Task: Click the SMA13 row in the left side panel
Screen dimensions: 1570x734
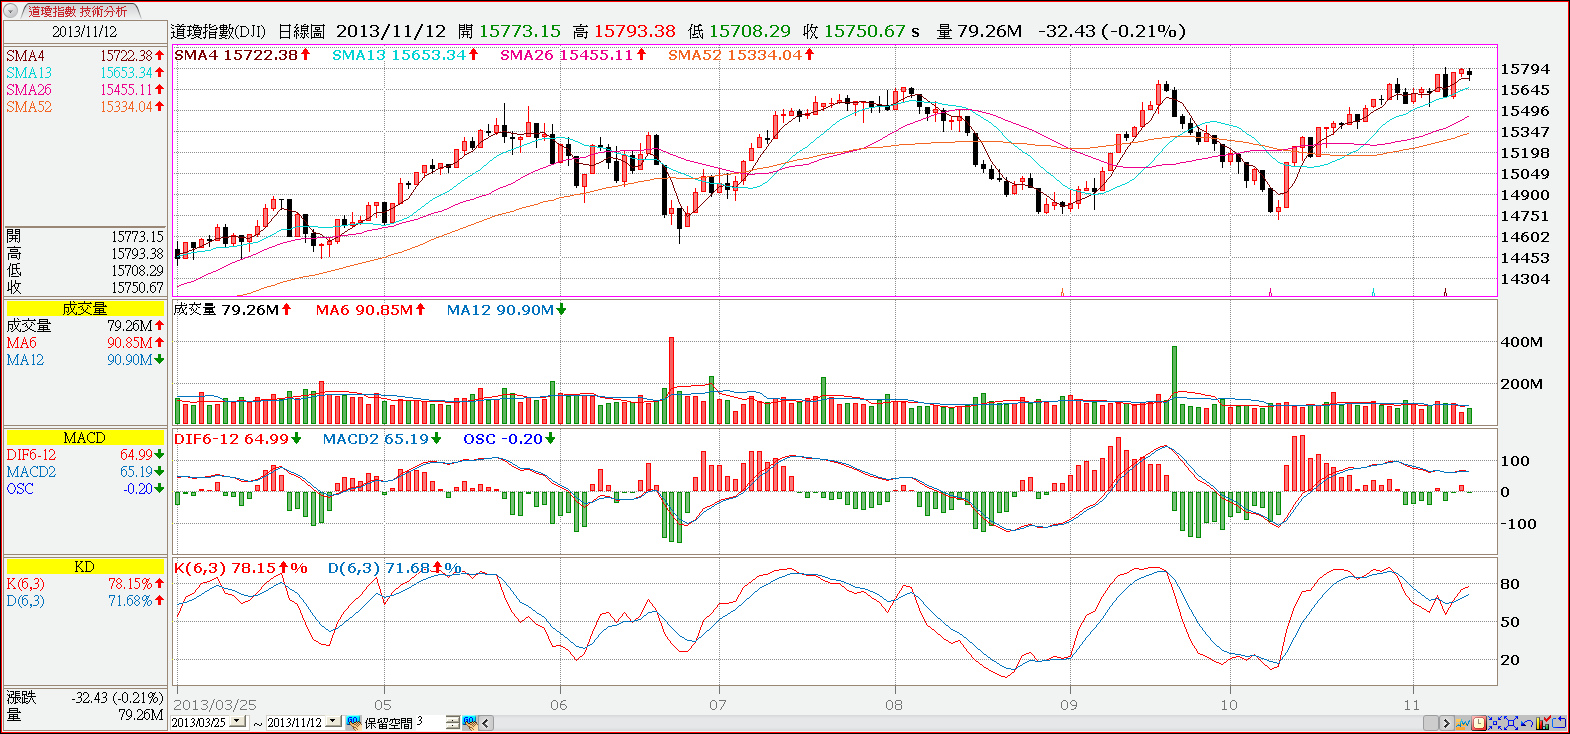Action: point(84,73)
